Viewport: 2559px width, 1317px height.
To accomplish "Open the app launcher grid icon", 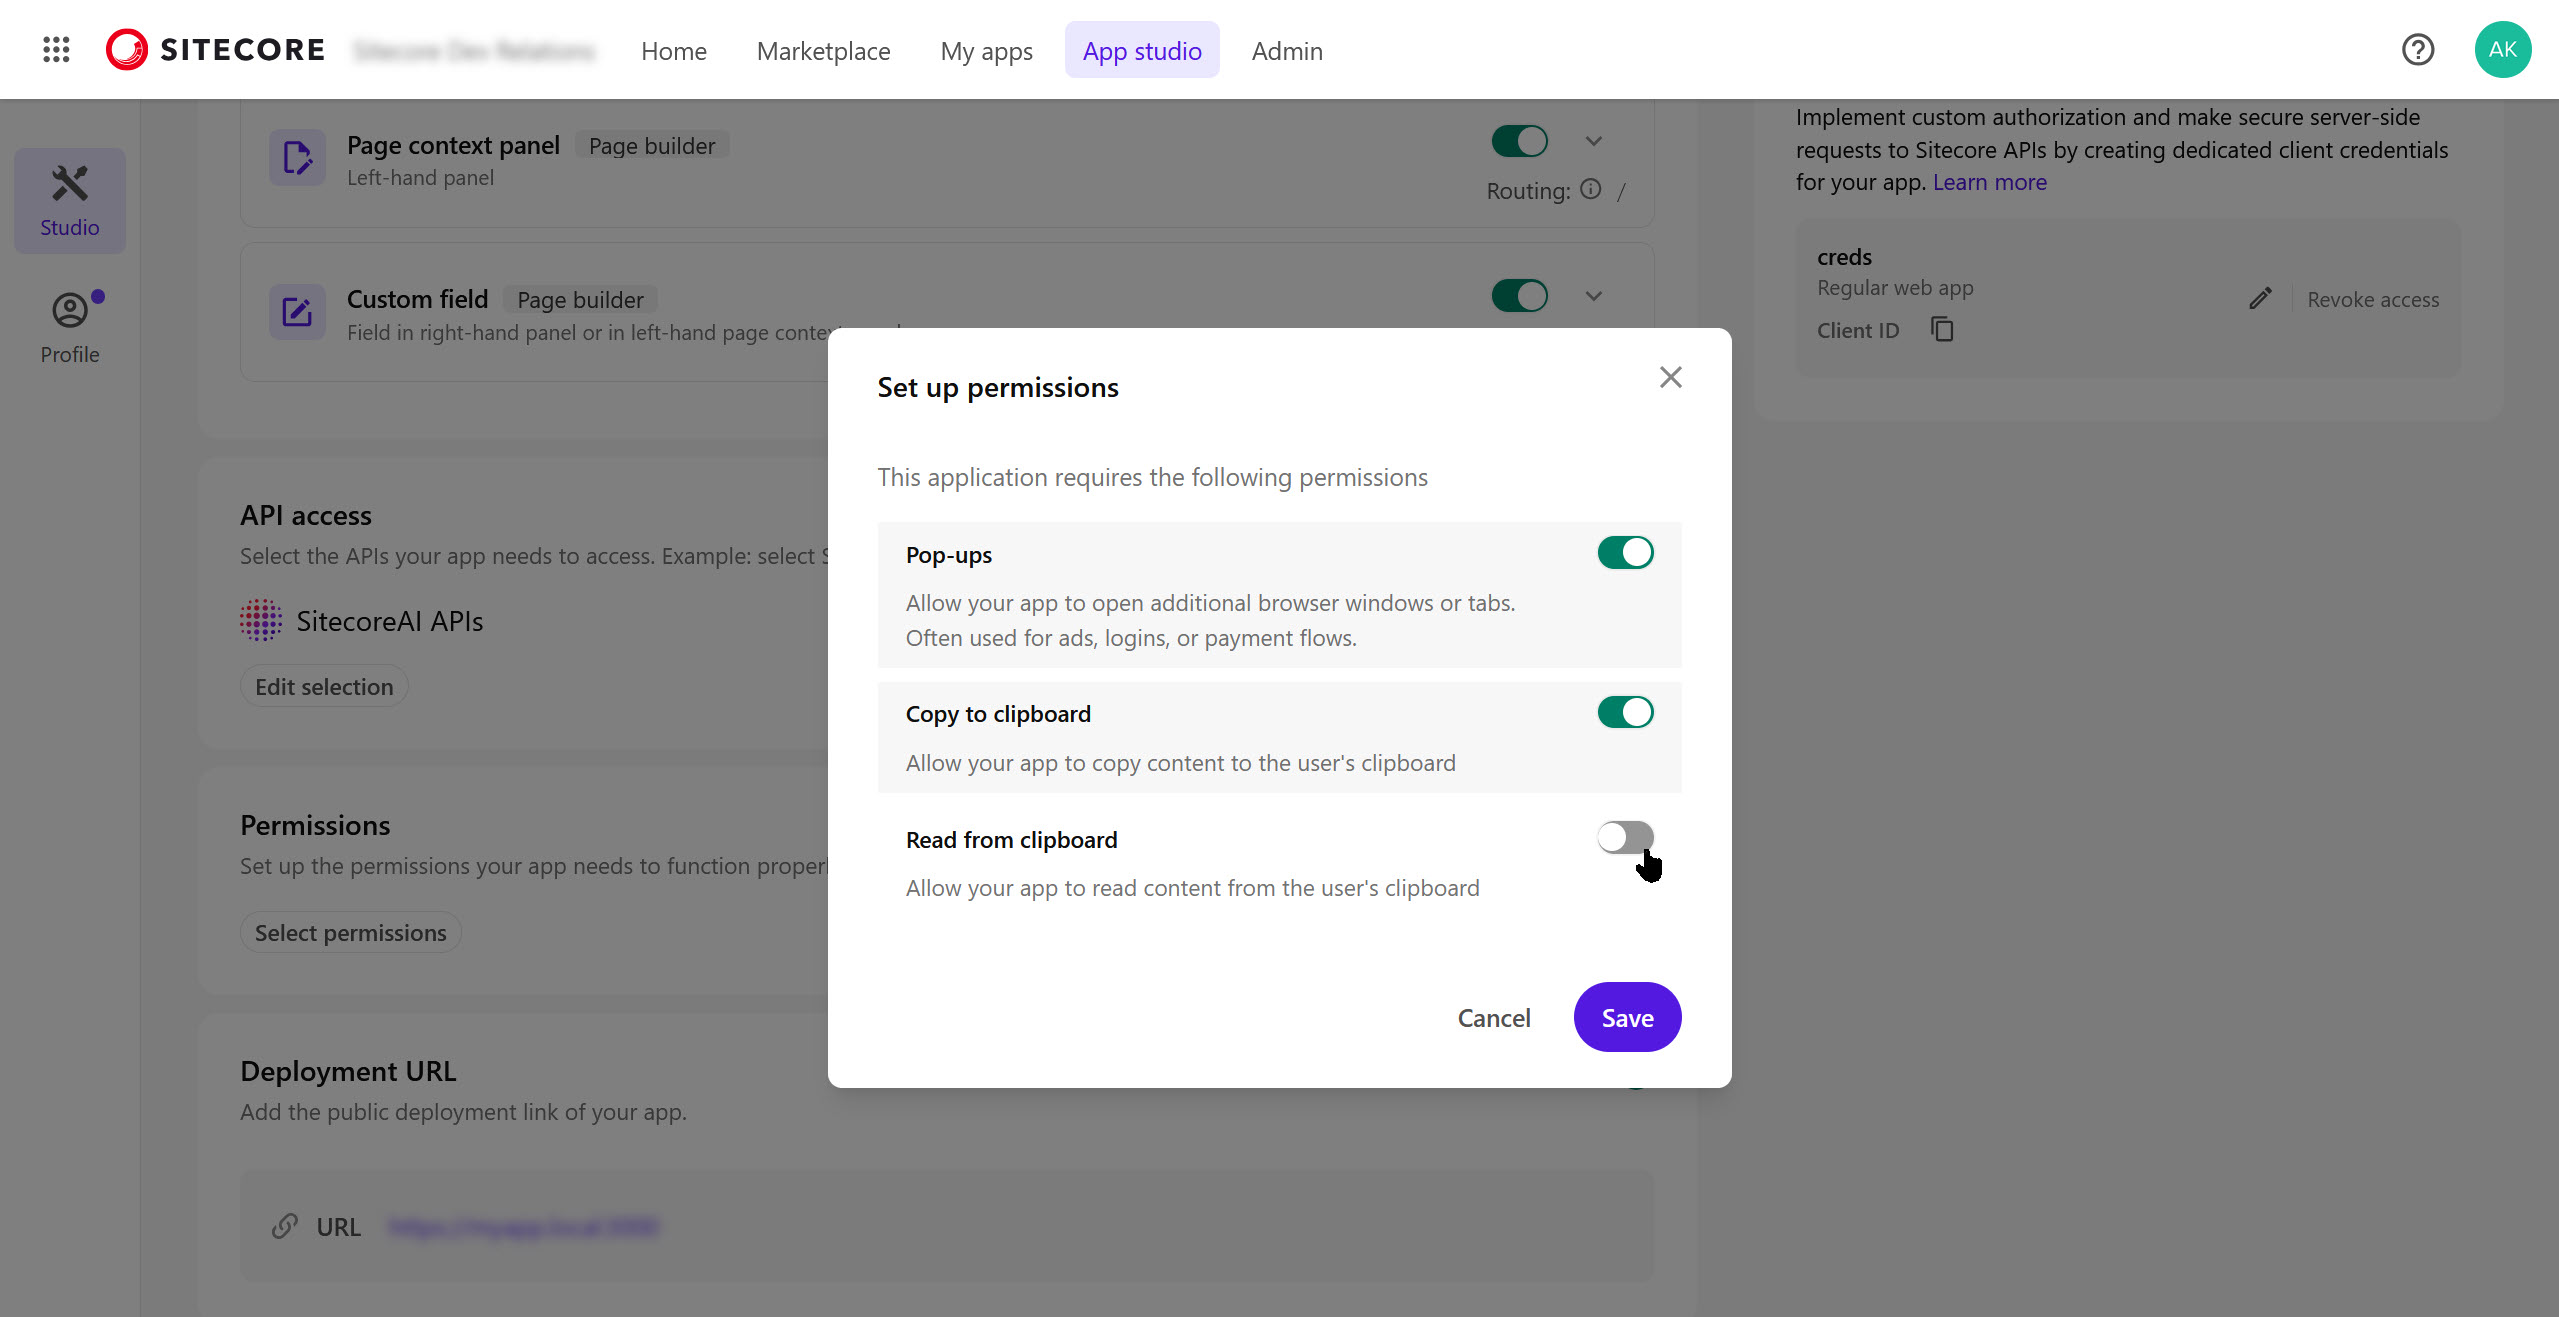I will (x=56, y=49).
